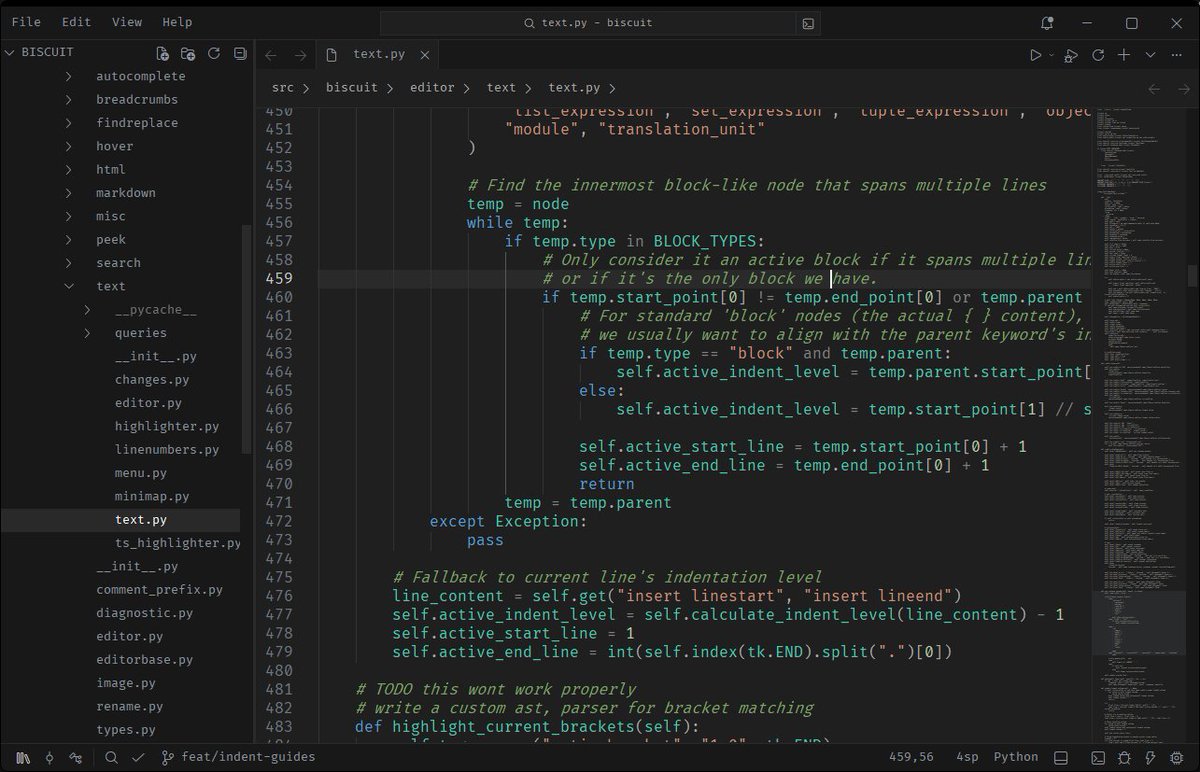
Task: Click the editor breadcrumb segment
Action: 432,88
